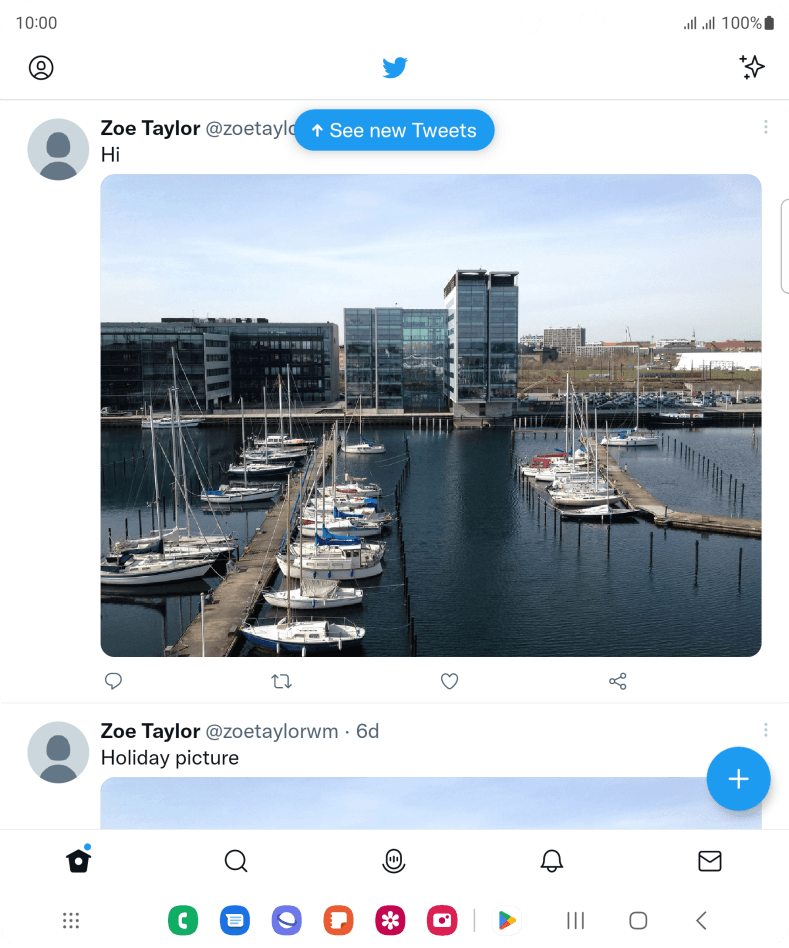789x948 pixels.
Task: Click the Twitter bird logo
Action: pyautogui.click(x=395, y=67)
